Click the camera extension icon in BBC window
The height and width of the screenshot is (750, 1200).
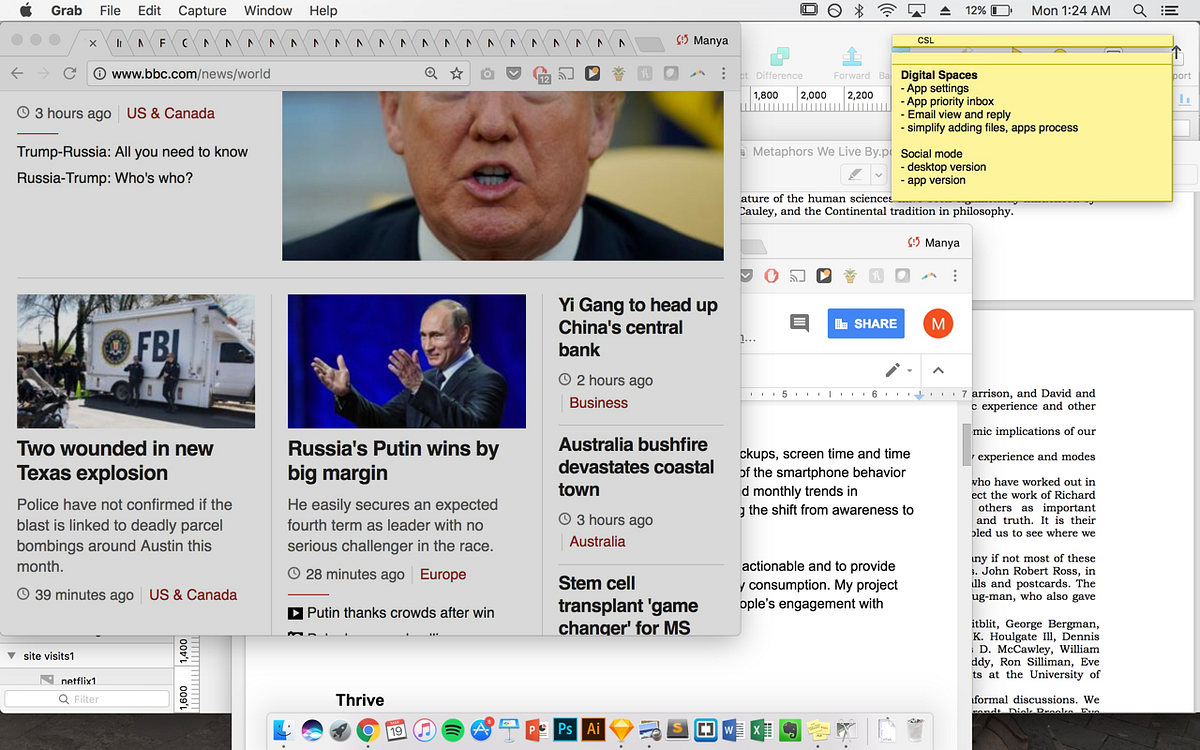pyautogui.click(x=487, y=74)
